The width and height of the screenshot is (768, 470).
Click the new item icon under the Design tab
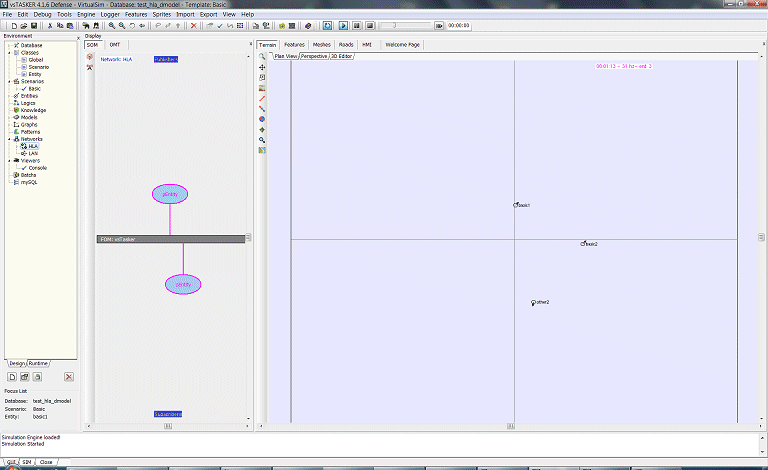pos(12,376)
